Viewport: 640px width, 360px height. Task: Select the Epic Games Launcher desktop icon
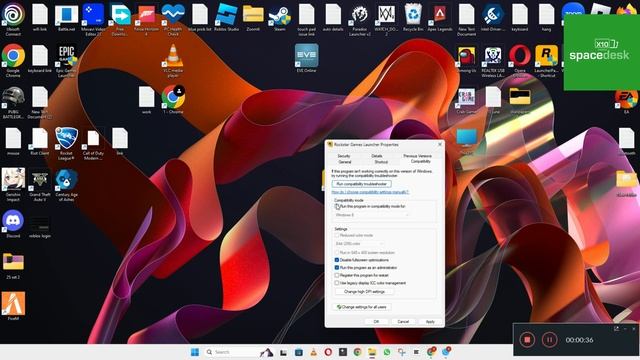(x=66, y=60)
